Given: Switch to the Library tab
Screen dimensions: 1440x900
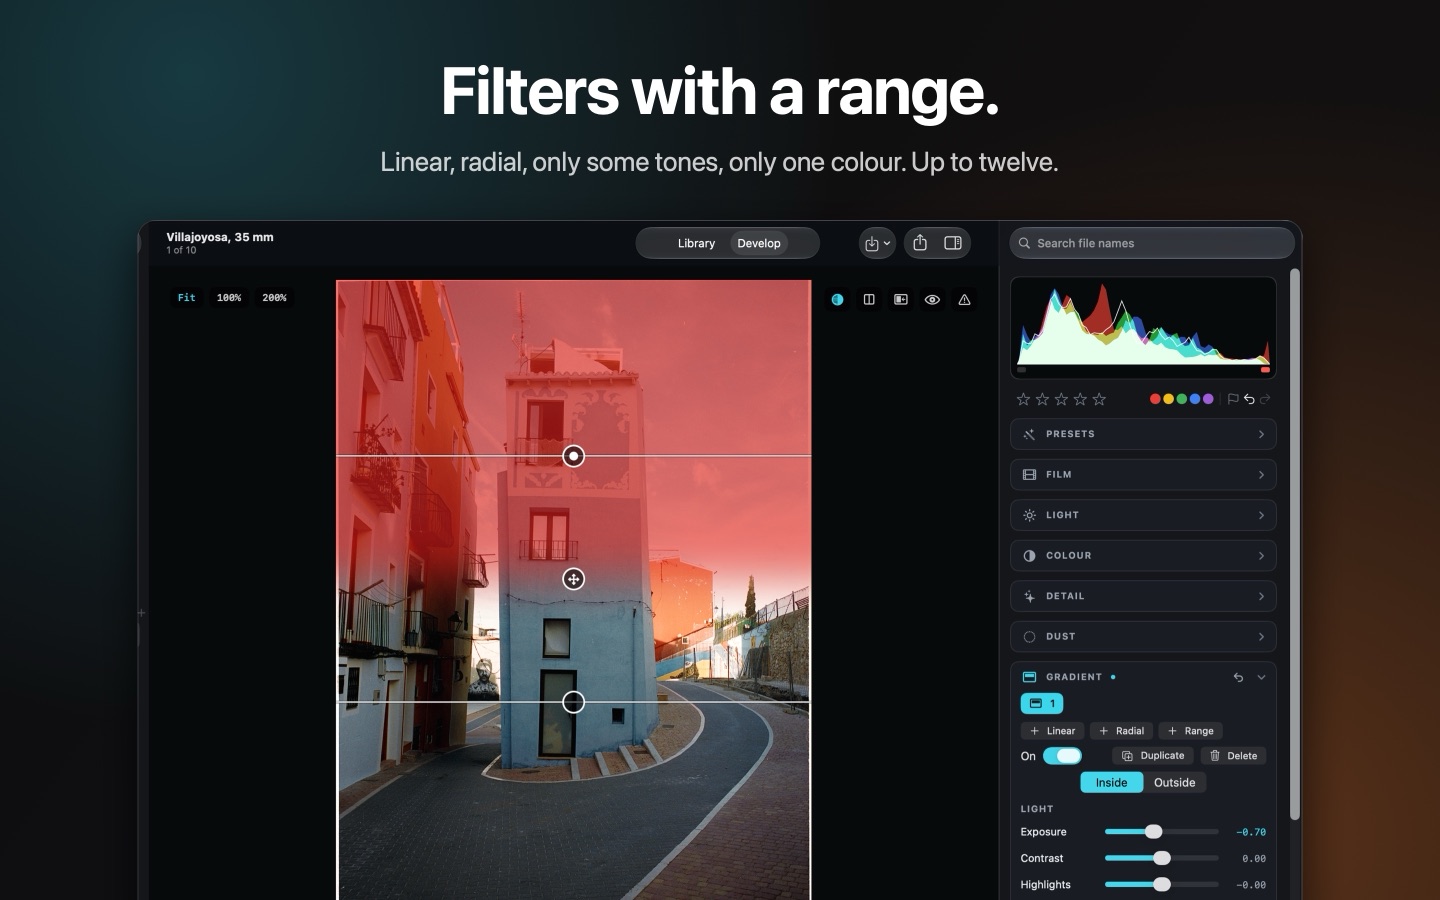Looking at the screenshot, I should (x=696, y=243).
